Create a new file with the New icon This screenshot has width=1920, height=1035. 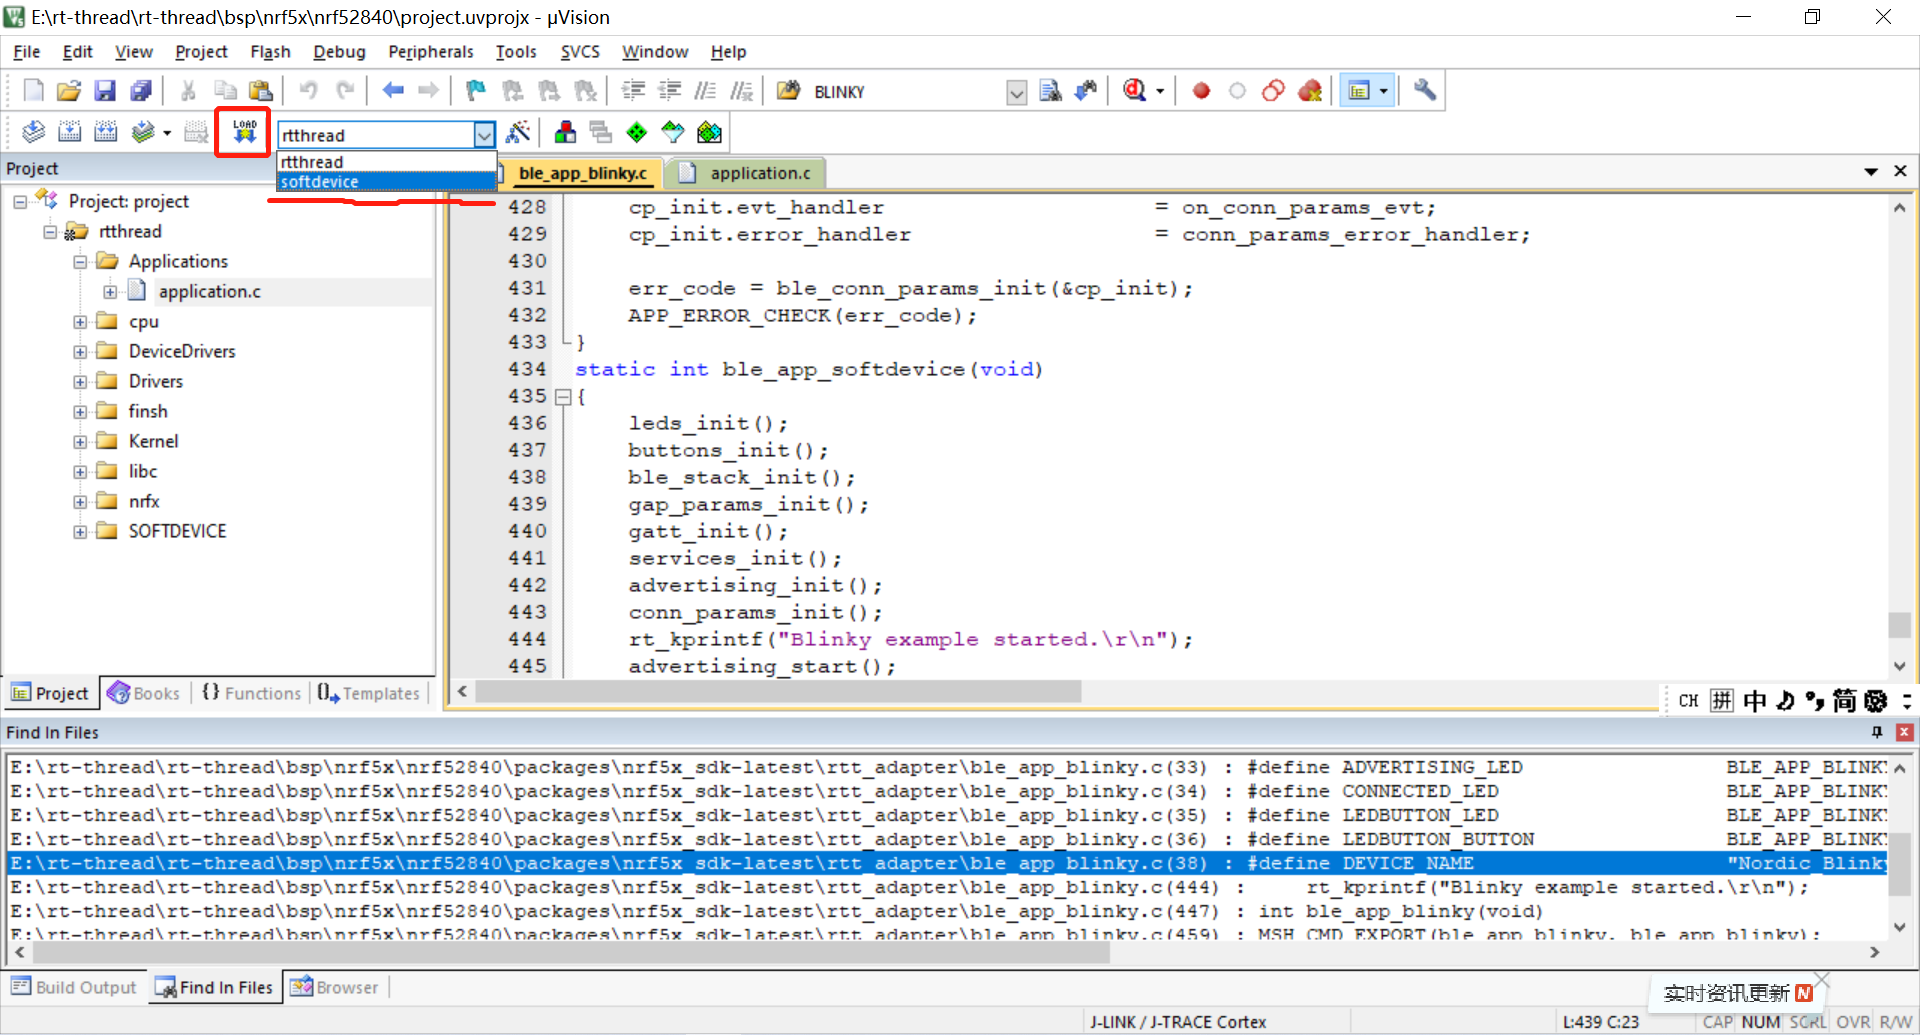(x=33, y=91)
